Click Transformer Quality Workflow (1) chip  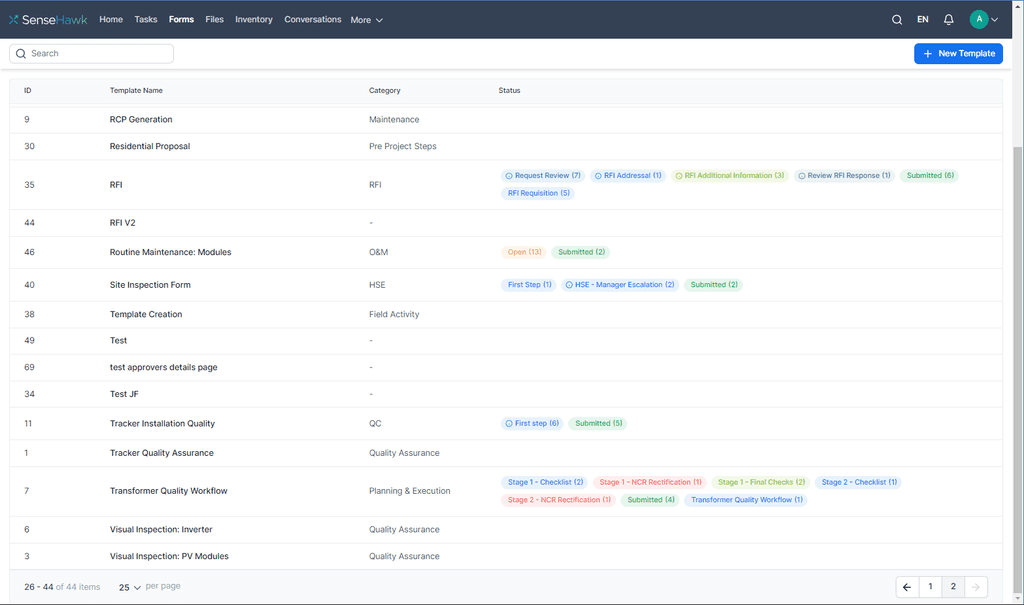746,500
